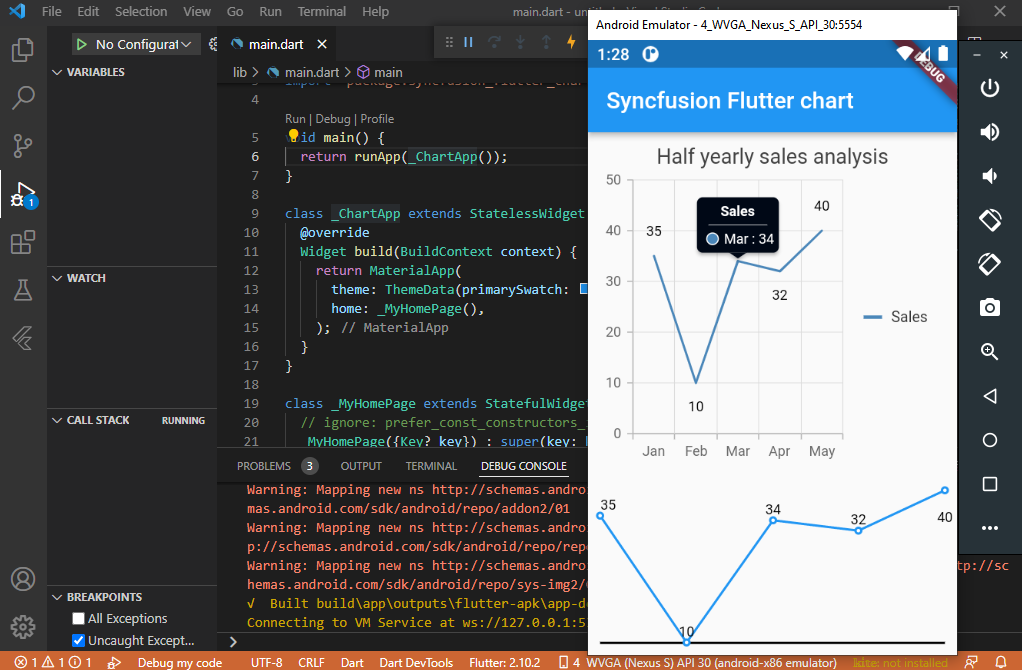Screen dimensions: 1022x670
Task: Take a screenshot with the emulator camera icon
Action: [989, 307]
